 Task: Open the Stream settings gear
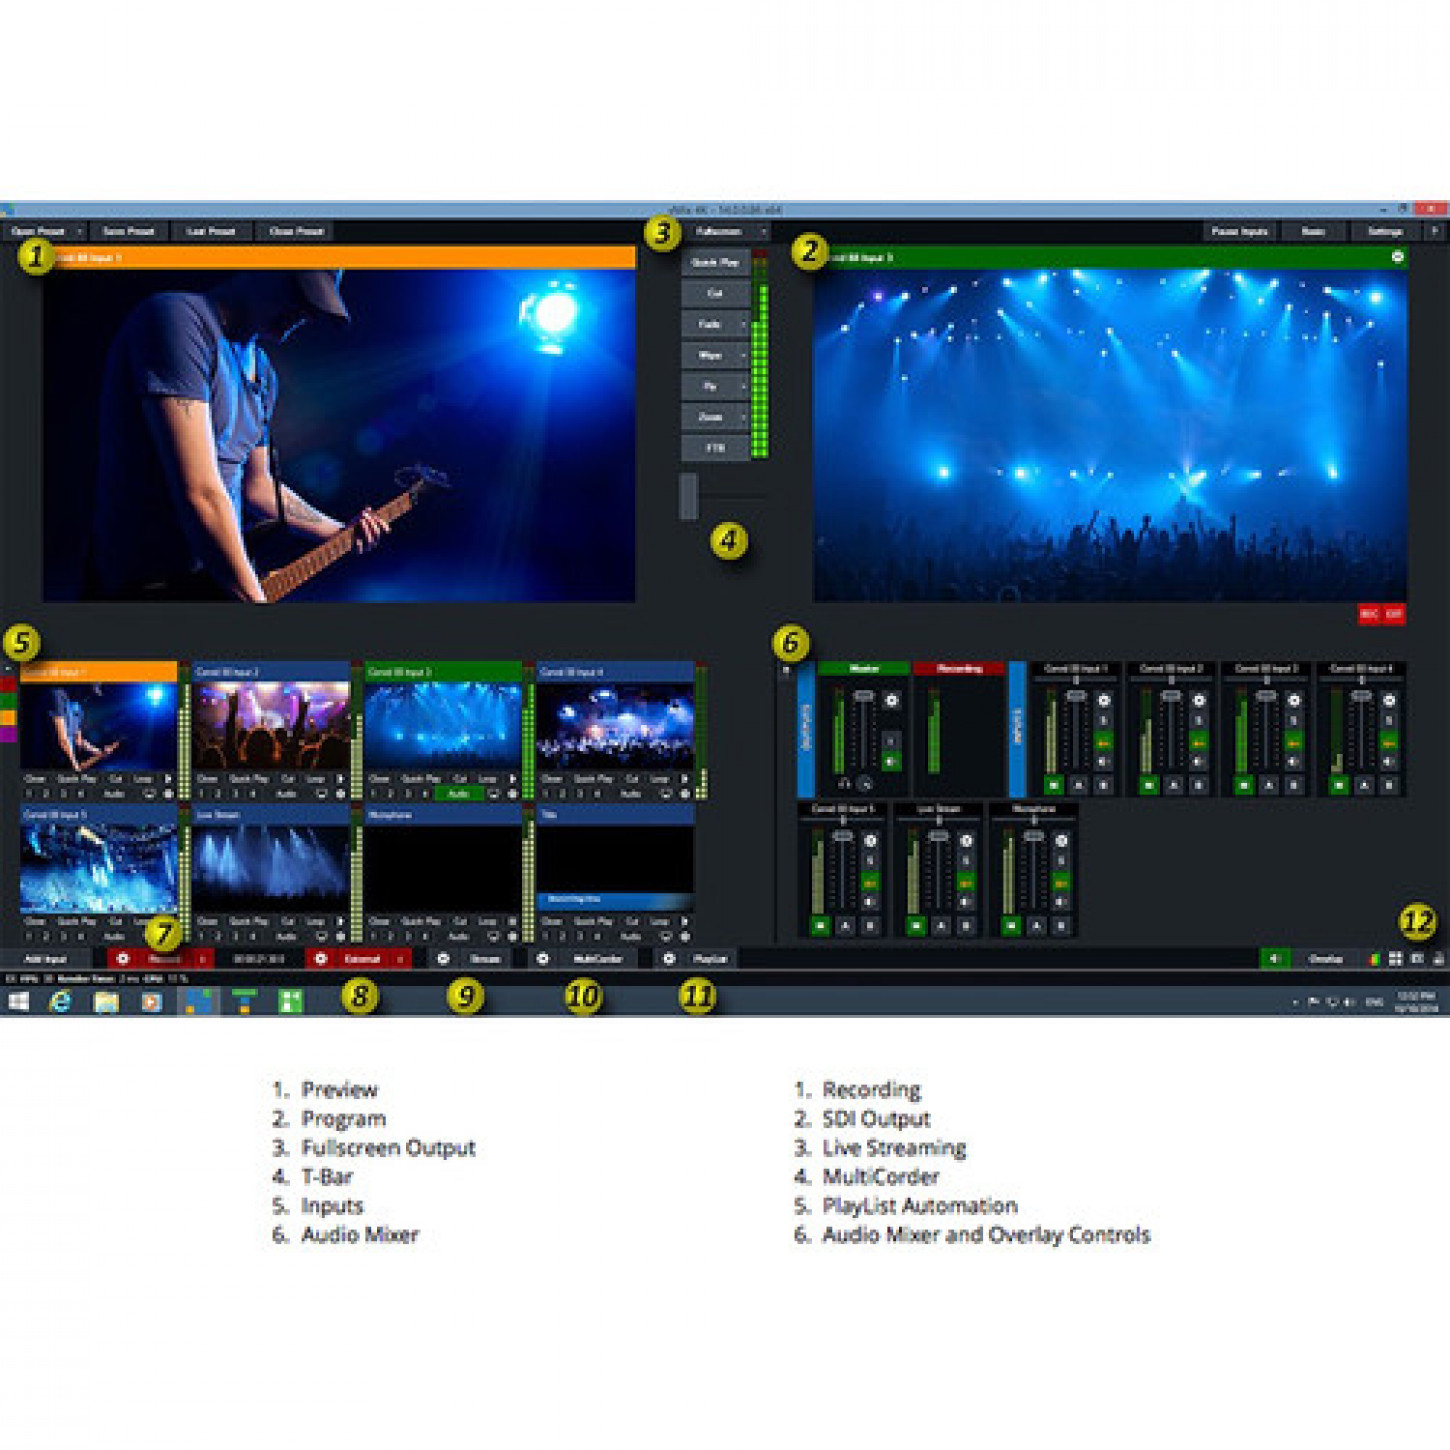click(x=443, y=958)
